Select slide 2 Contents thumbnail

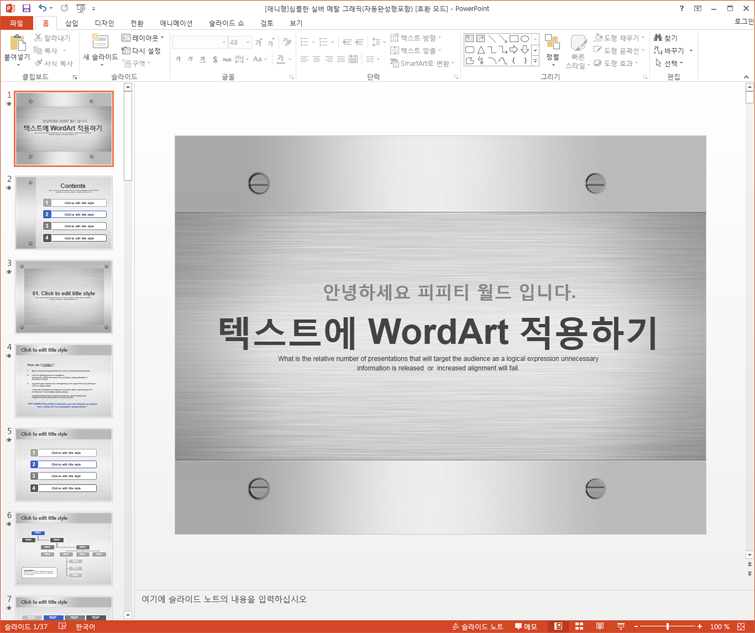coord(64,212)
